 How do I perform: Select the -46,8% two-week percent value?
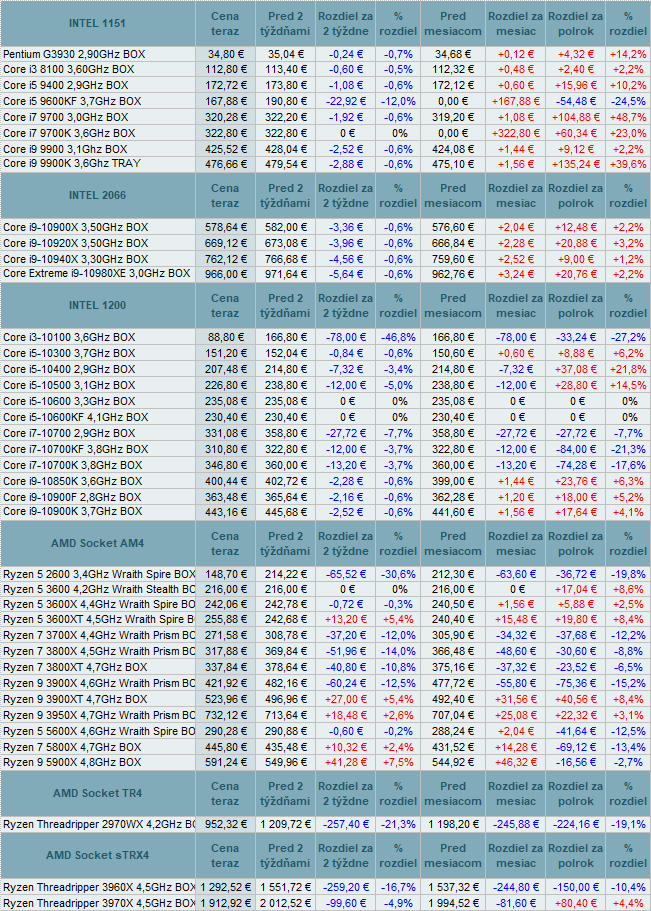click(398, 338)
